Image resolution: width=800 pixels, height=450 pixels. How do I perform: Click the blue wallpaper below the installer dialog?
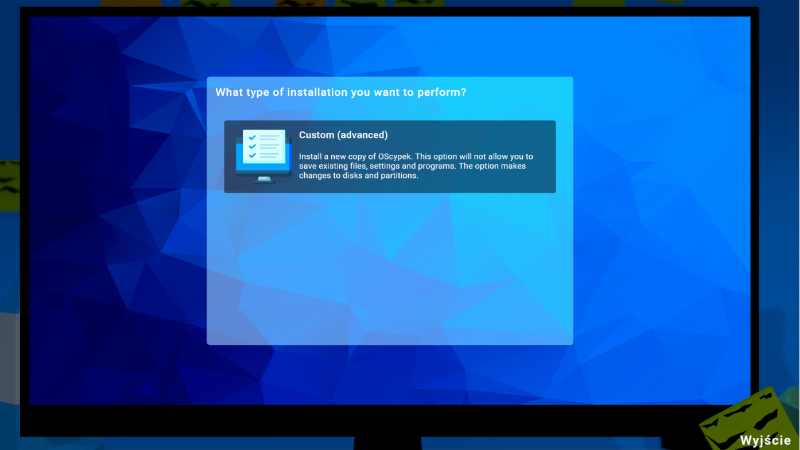click(390, 375)
